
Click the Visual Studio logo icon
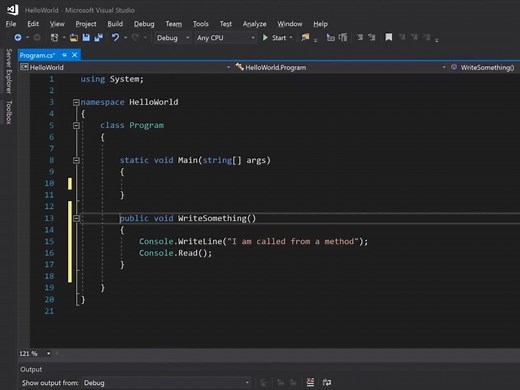(13, 9)
